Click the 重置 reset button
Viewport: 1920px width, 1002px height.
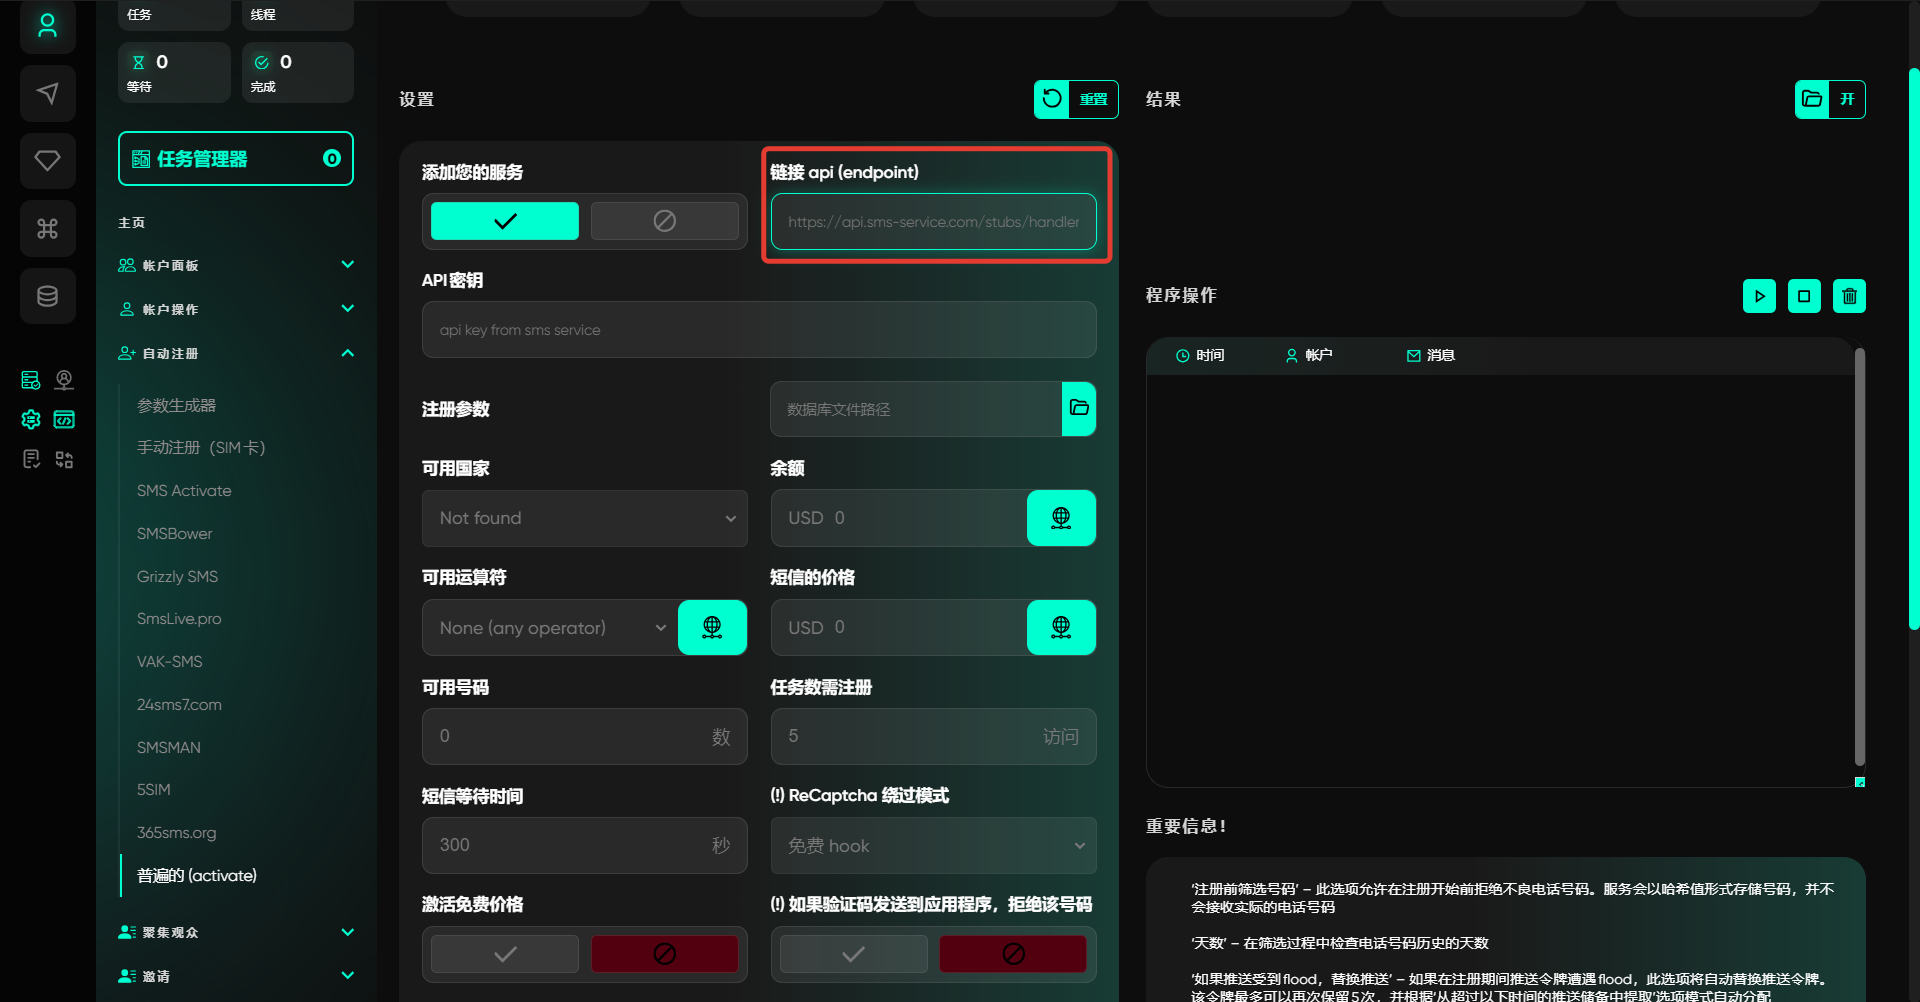pyautogui.click(x=1076, y=99)
